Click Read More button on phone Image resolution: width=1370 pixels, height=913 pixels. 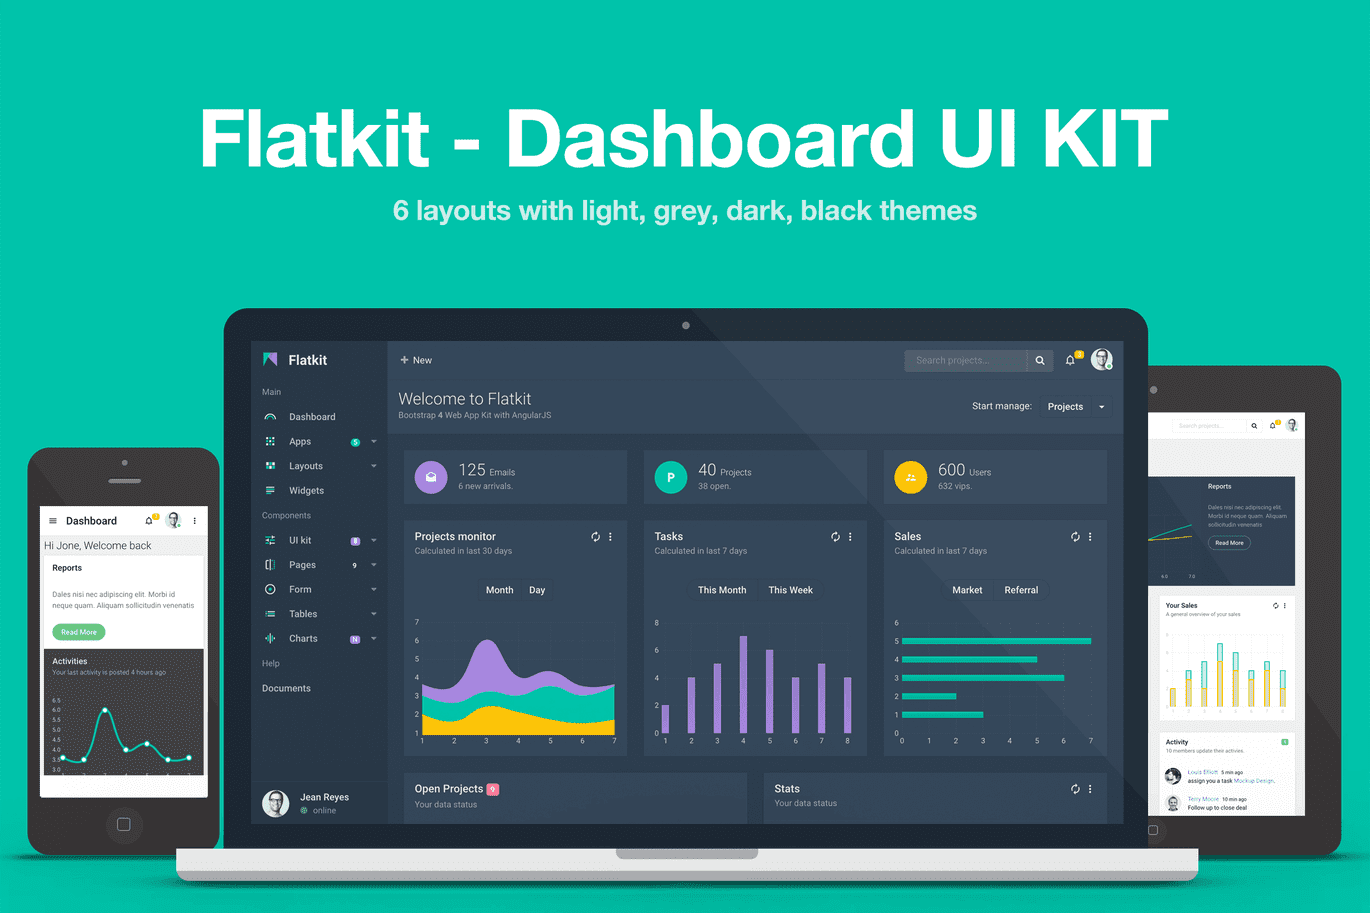[x=79, y=632]
